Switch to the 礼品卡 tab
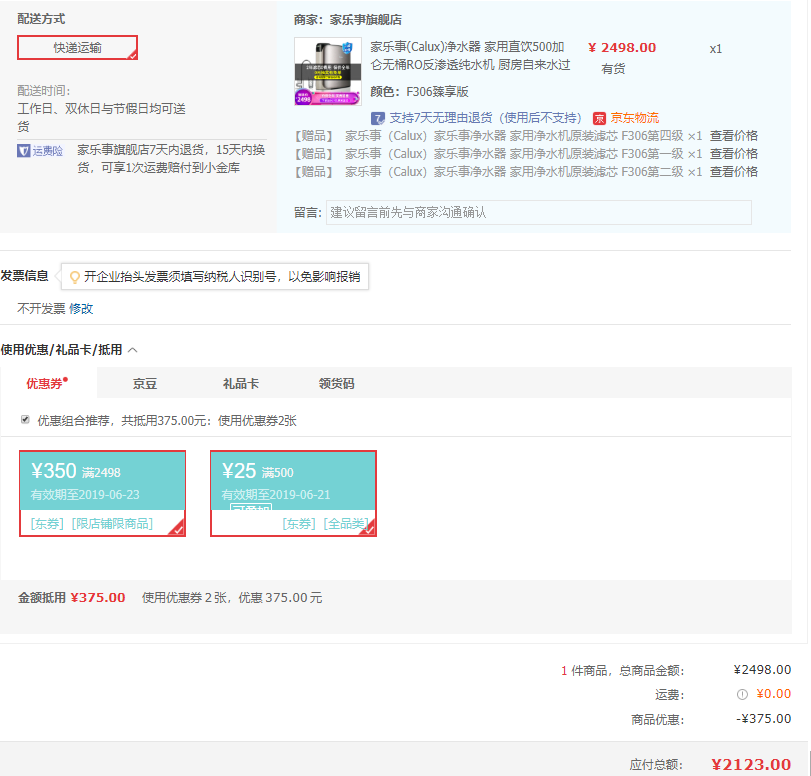 point(241,384)
